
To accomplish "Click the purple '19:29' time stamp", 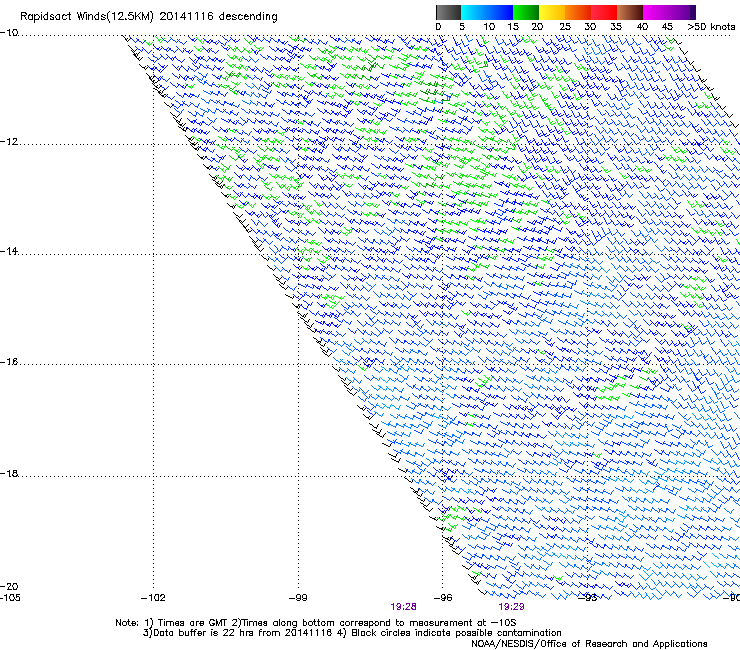I will 512,607.
